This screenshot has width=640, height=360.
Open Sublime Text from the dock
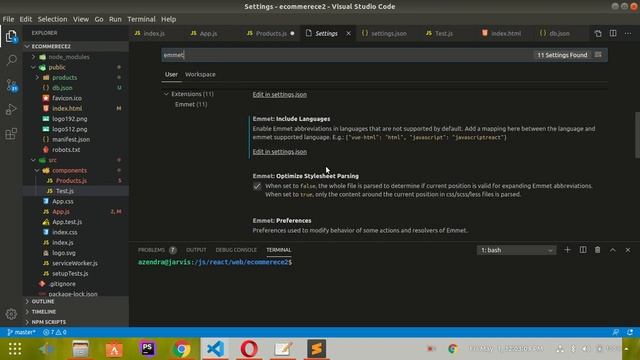[x=317, y=349]
